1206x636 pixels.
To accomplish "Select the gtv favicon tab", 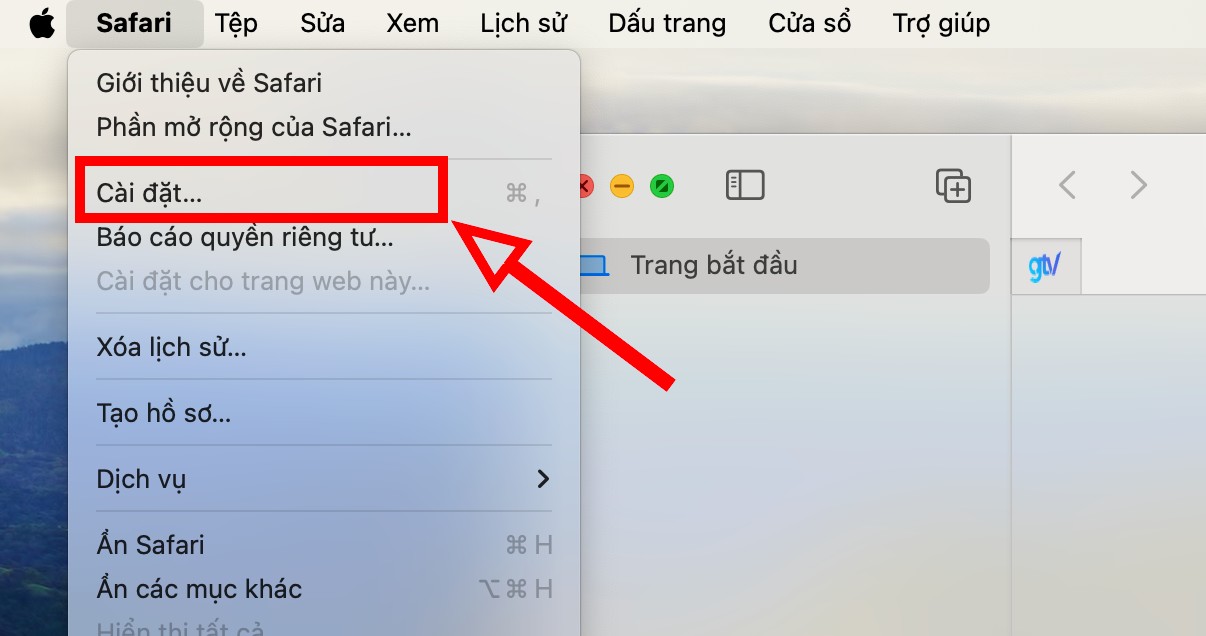I will (x=1046, y=267).
